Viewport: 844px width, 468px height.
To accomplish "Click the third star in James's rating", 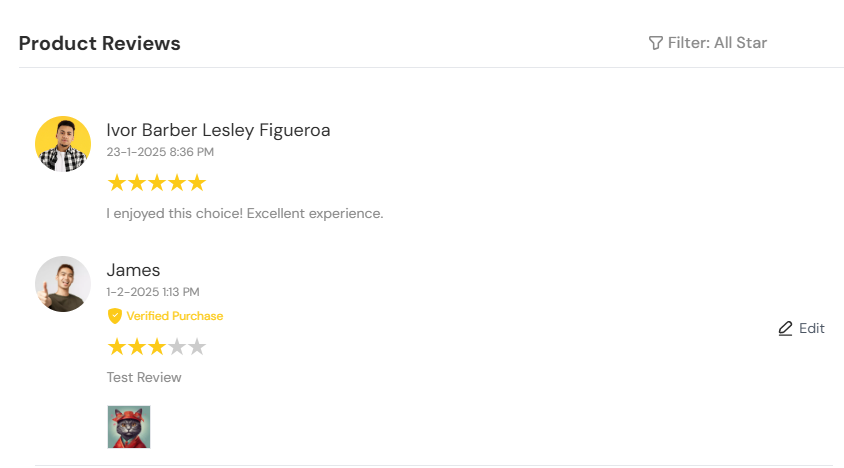I will point(157,347).
